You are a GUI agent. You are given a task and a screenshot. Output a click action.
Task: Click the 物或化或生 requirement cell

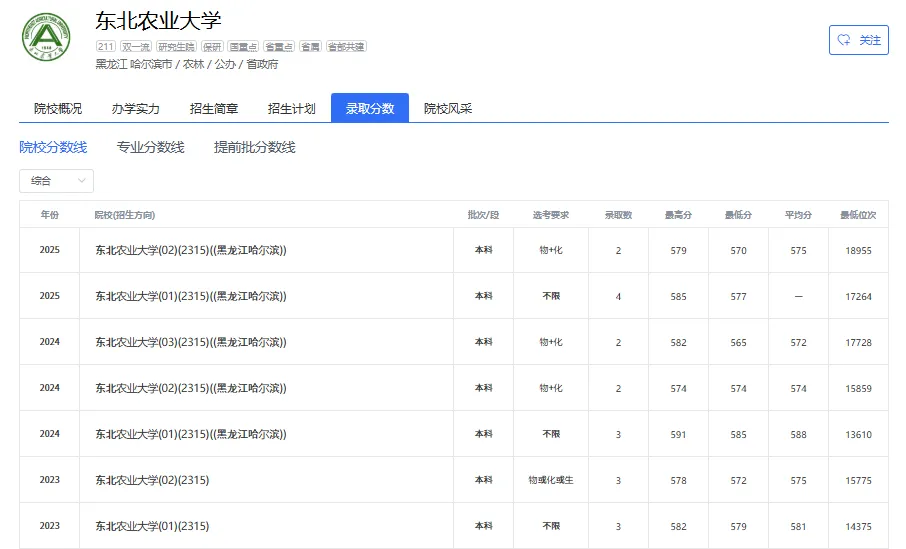tap(551, 480)
